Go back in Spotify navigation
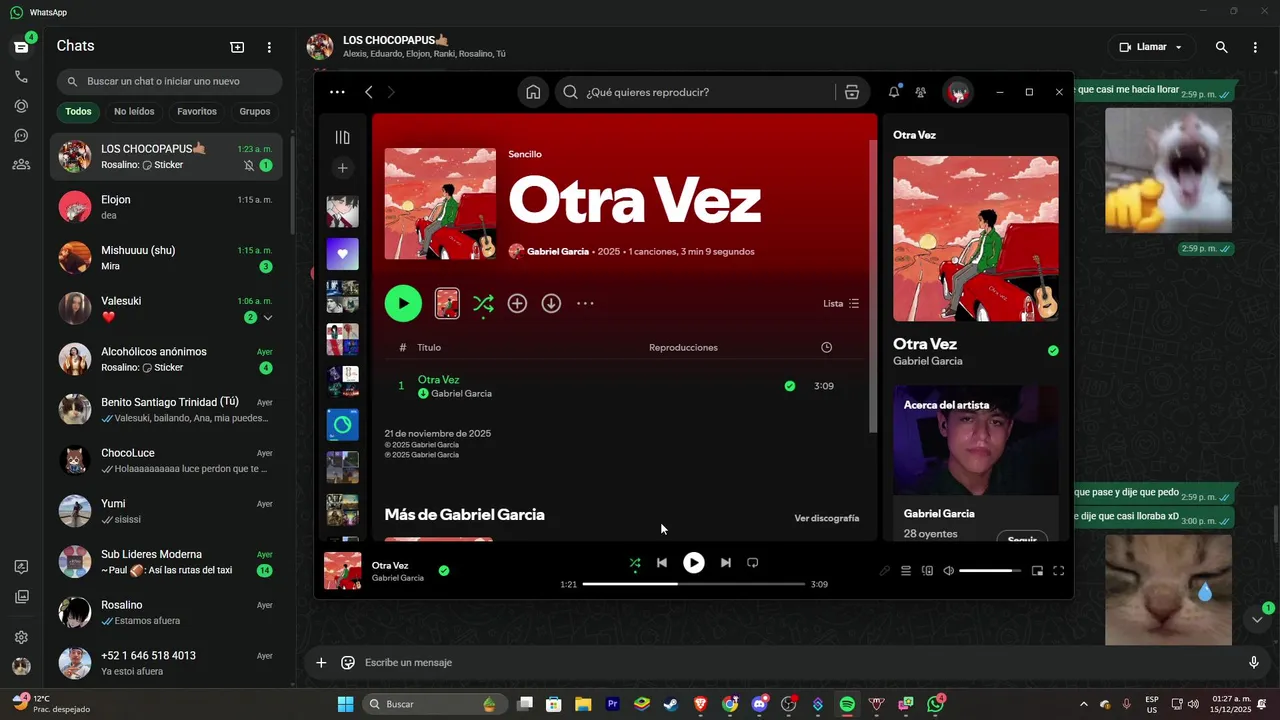This screenshot has width=1280, height=720. click(369, 92)
